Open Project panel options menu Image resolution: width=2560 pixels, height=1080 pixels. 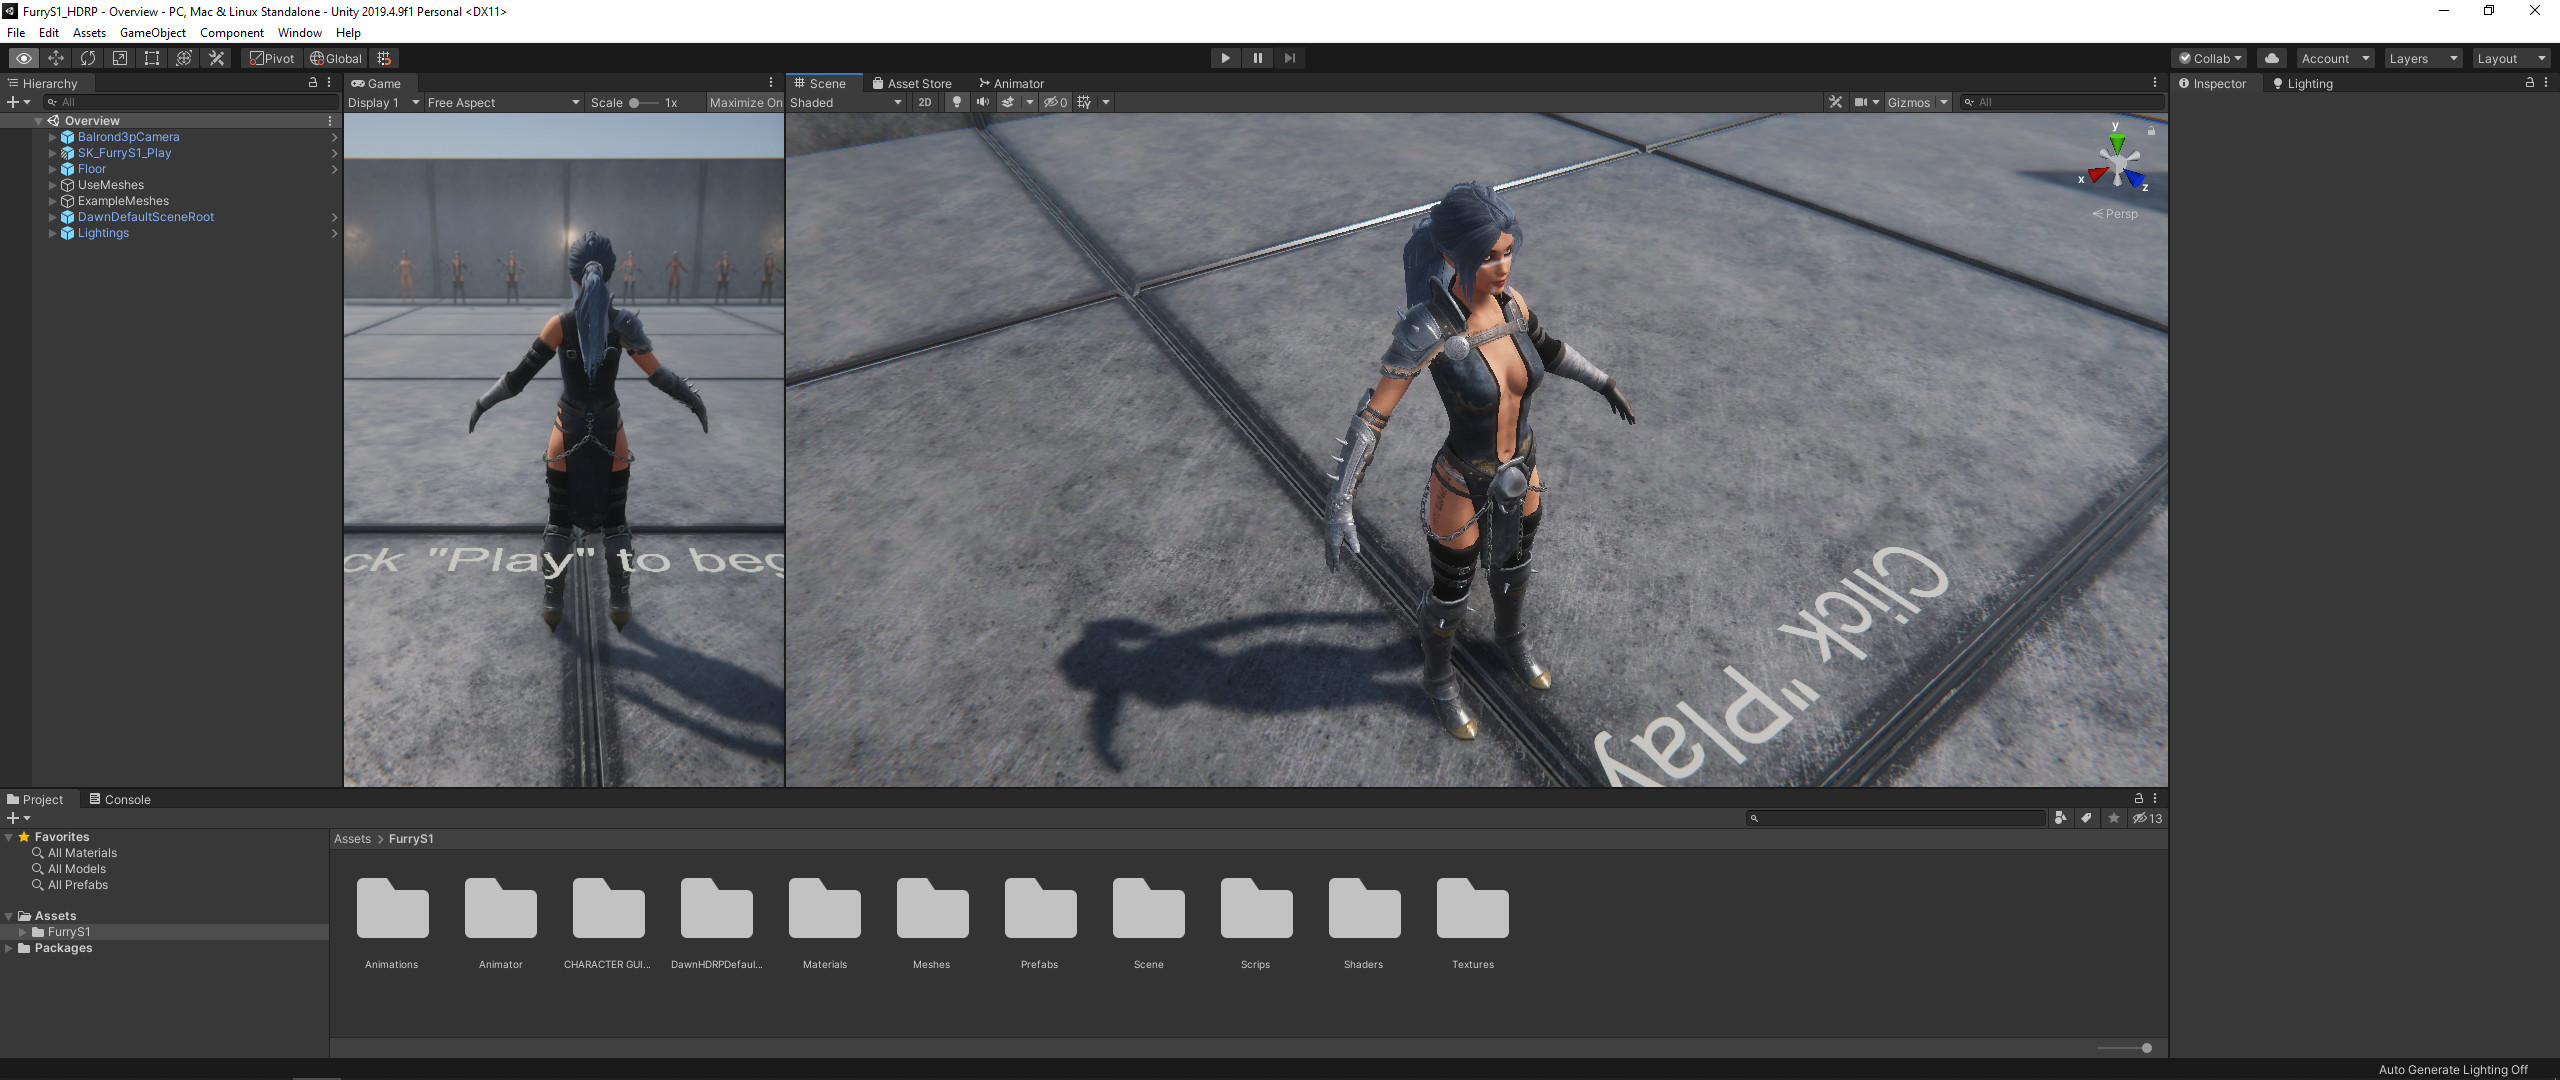2155,798
